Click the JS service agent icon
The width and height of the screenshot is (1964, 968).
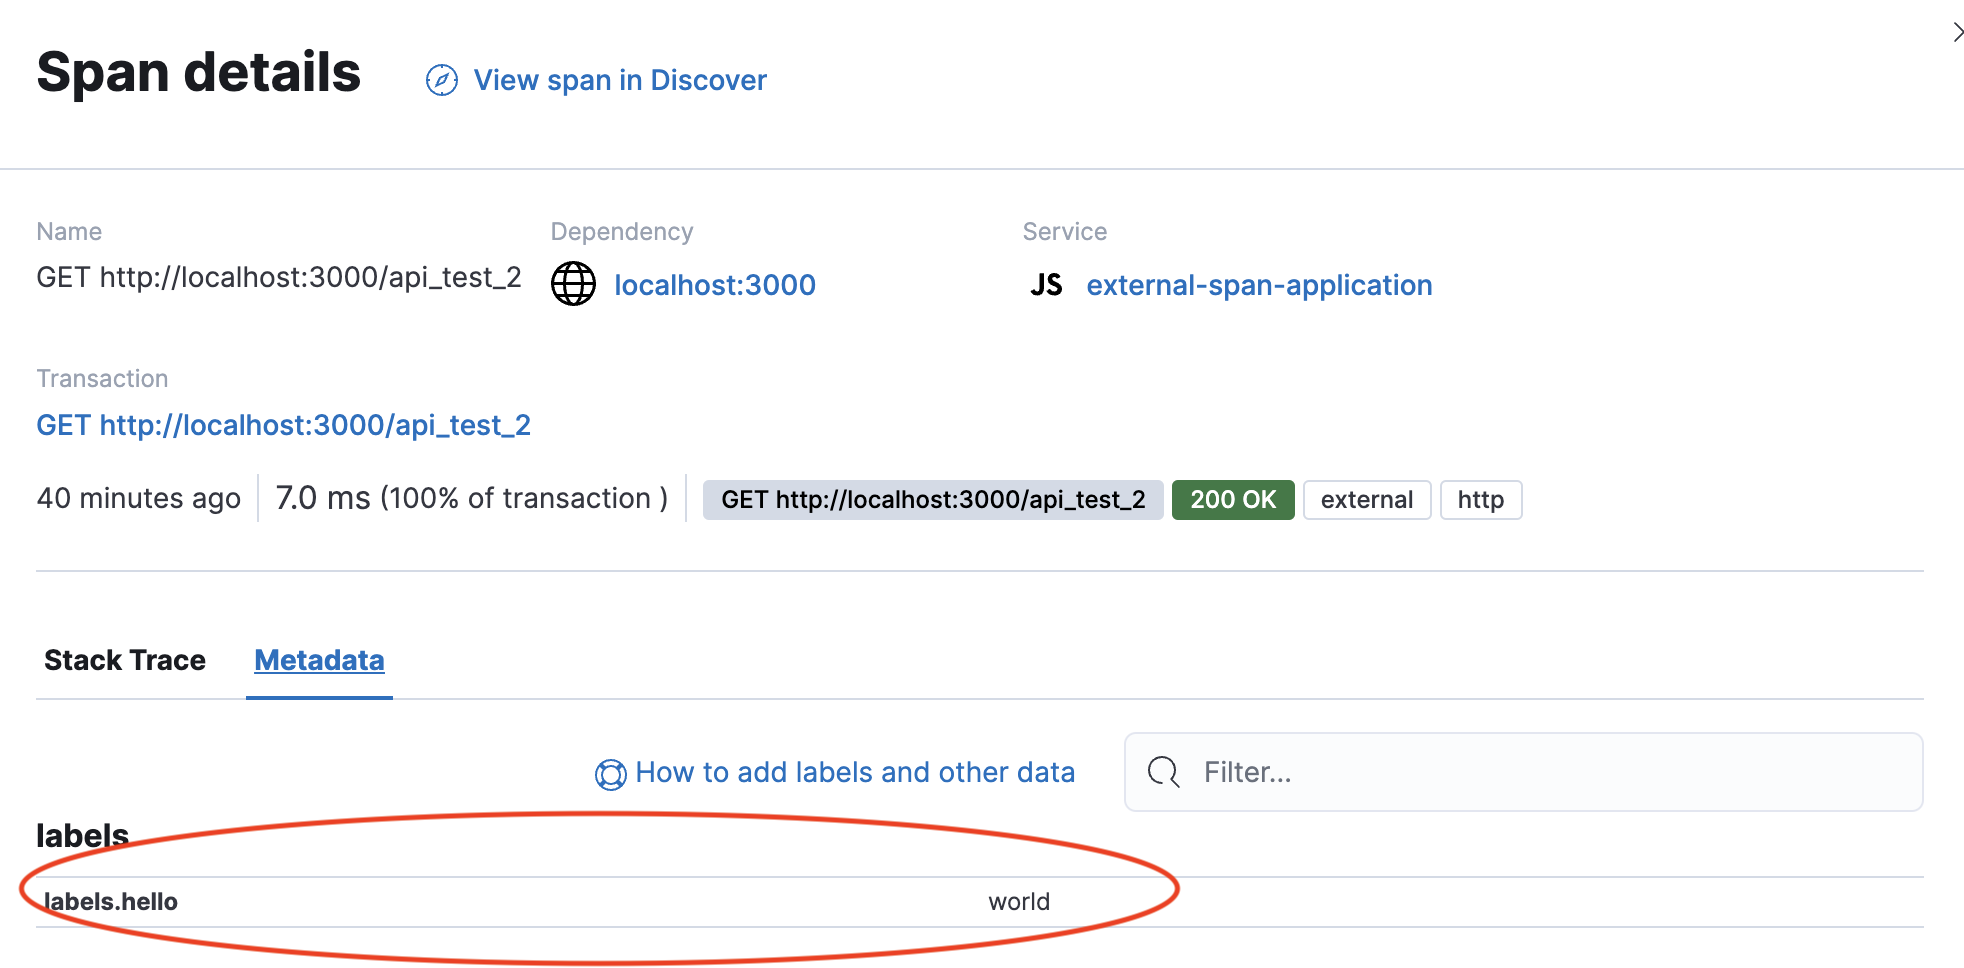click(x=1046, y=285)
